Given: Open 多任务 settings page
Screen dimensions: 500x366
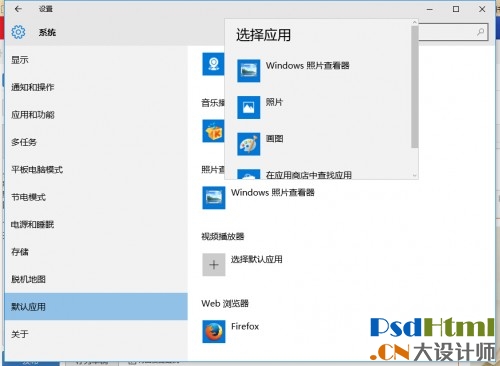Looking at the screenshot, I should 96,142.
